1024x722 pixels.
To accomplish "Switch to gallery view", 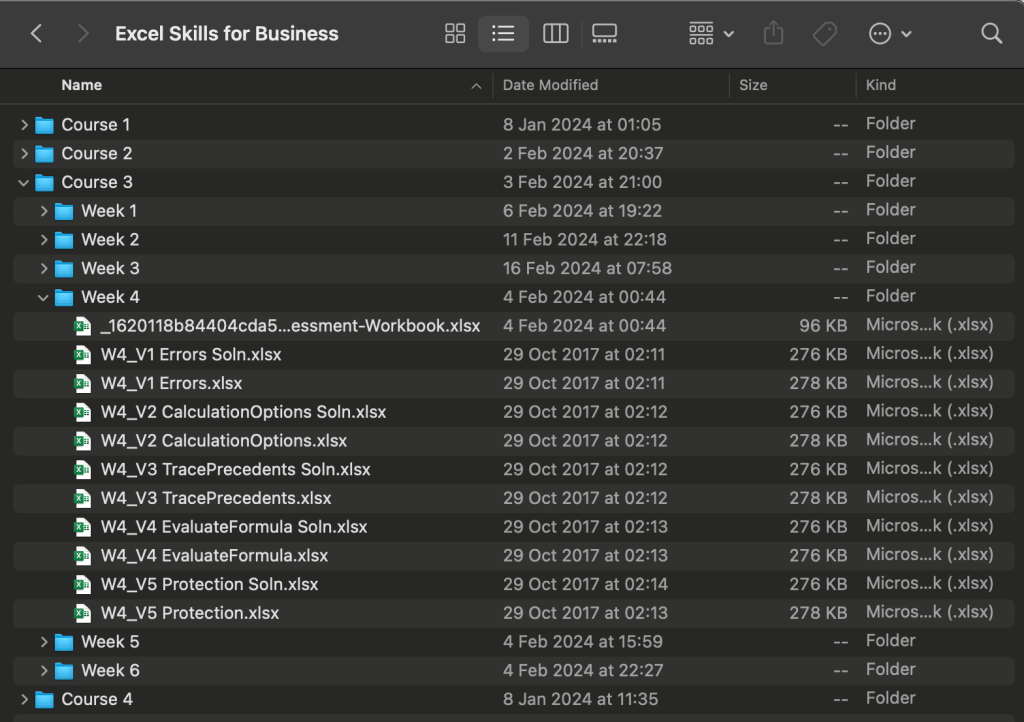I will 604,34.
